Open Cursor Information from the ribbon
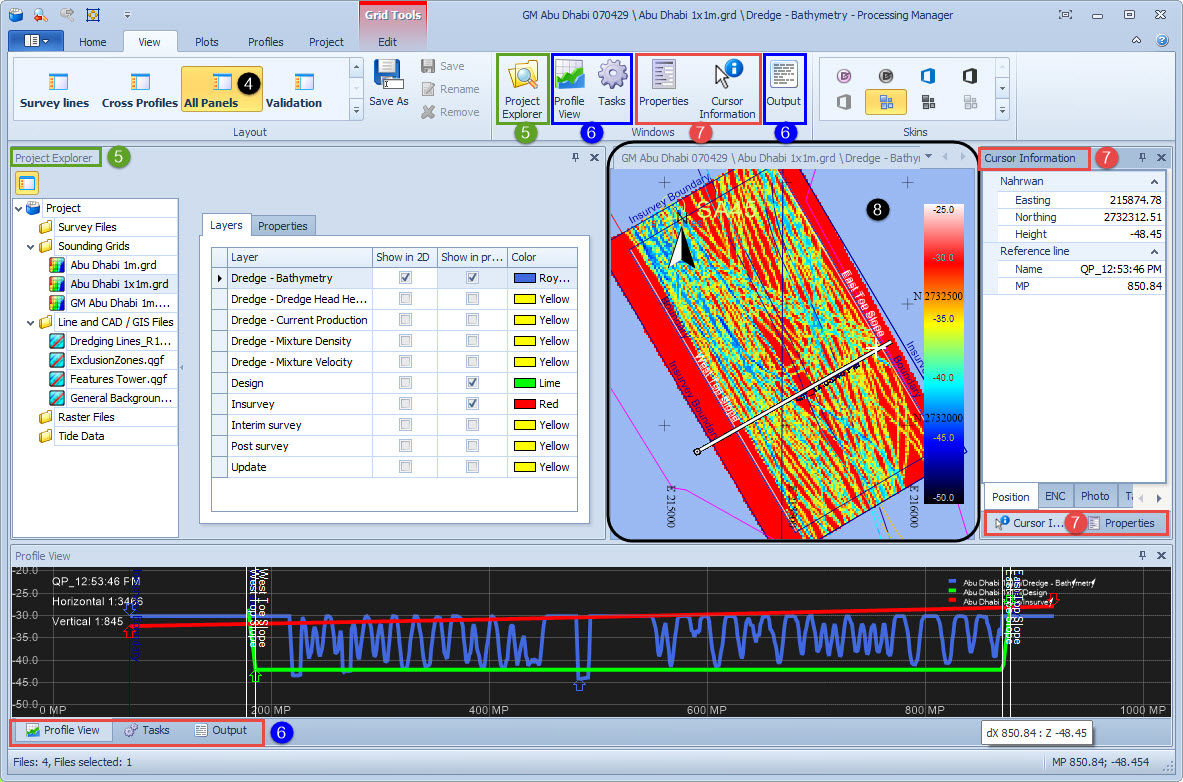1183x782 pixels. click(x=727, y=77)
